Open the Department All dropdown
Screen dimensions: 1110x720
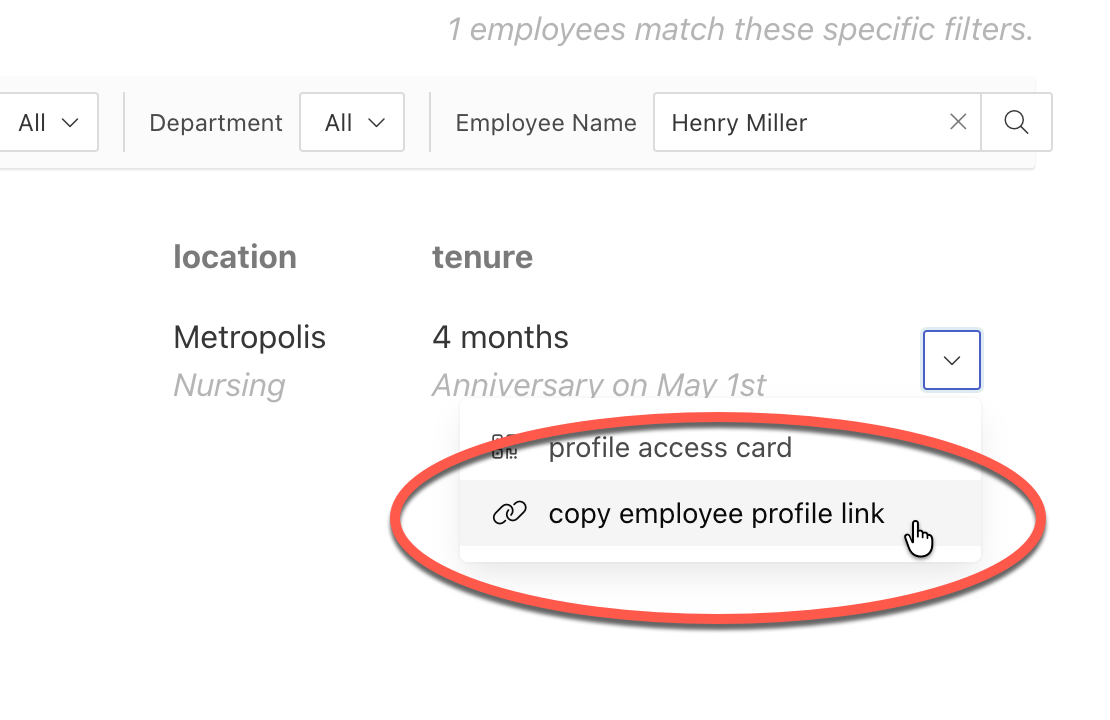pos(352,122)
